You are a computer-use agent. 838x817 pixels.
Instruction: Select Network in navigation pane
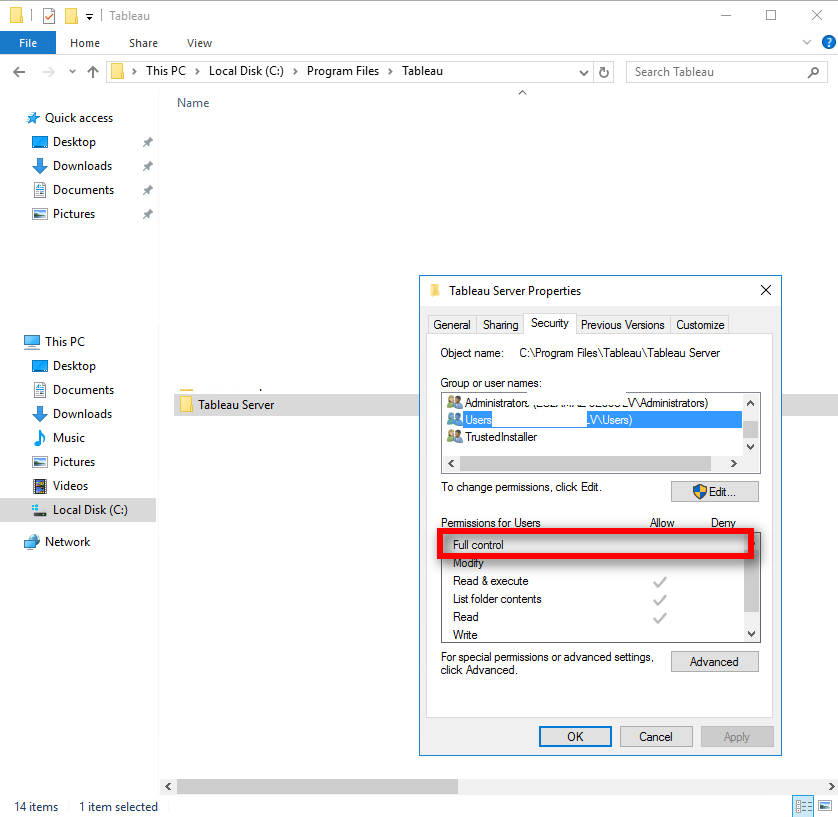tap(67, 542)
